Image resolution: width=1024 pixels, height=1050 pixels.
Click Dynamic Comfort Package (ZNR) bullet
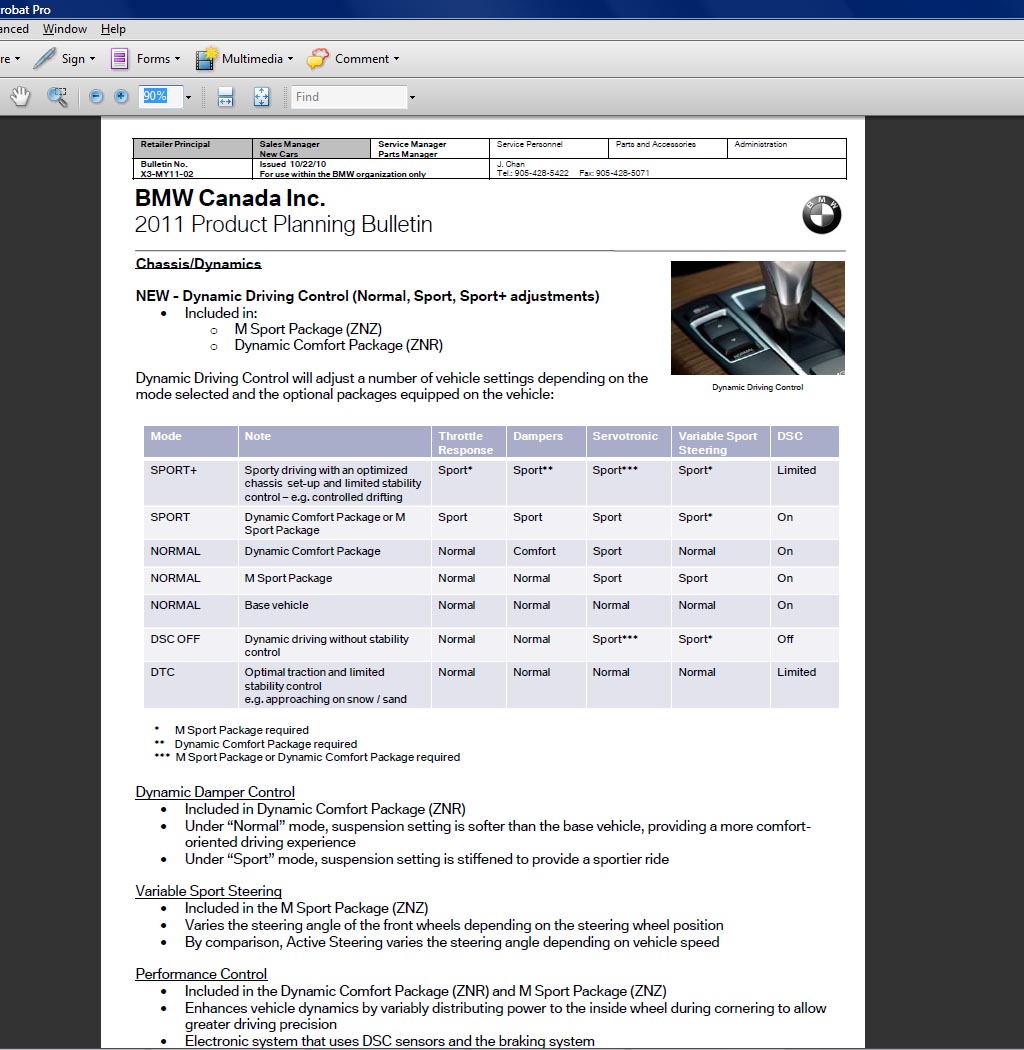(338, 345)
